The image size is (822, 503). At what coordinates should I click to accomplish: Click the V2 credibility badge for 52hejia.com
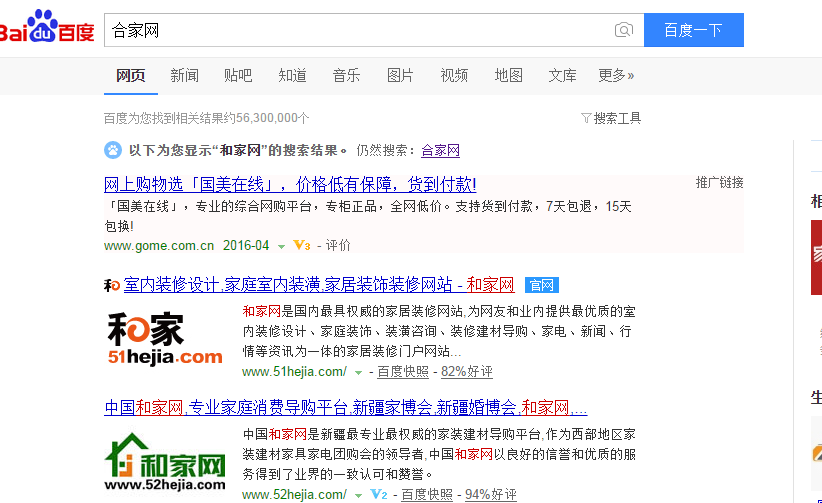378,494
